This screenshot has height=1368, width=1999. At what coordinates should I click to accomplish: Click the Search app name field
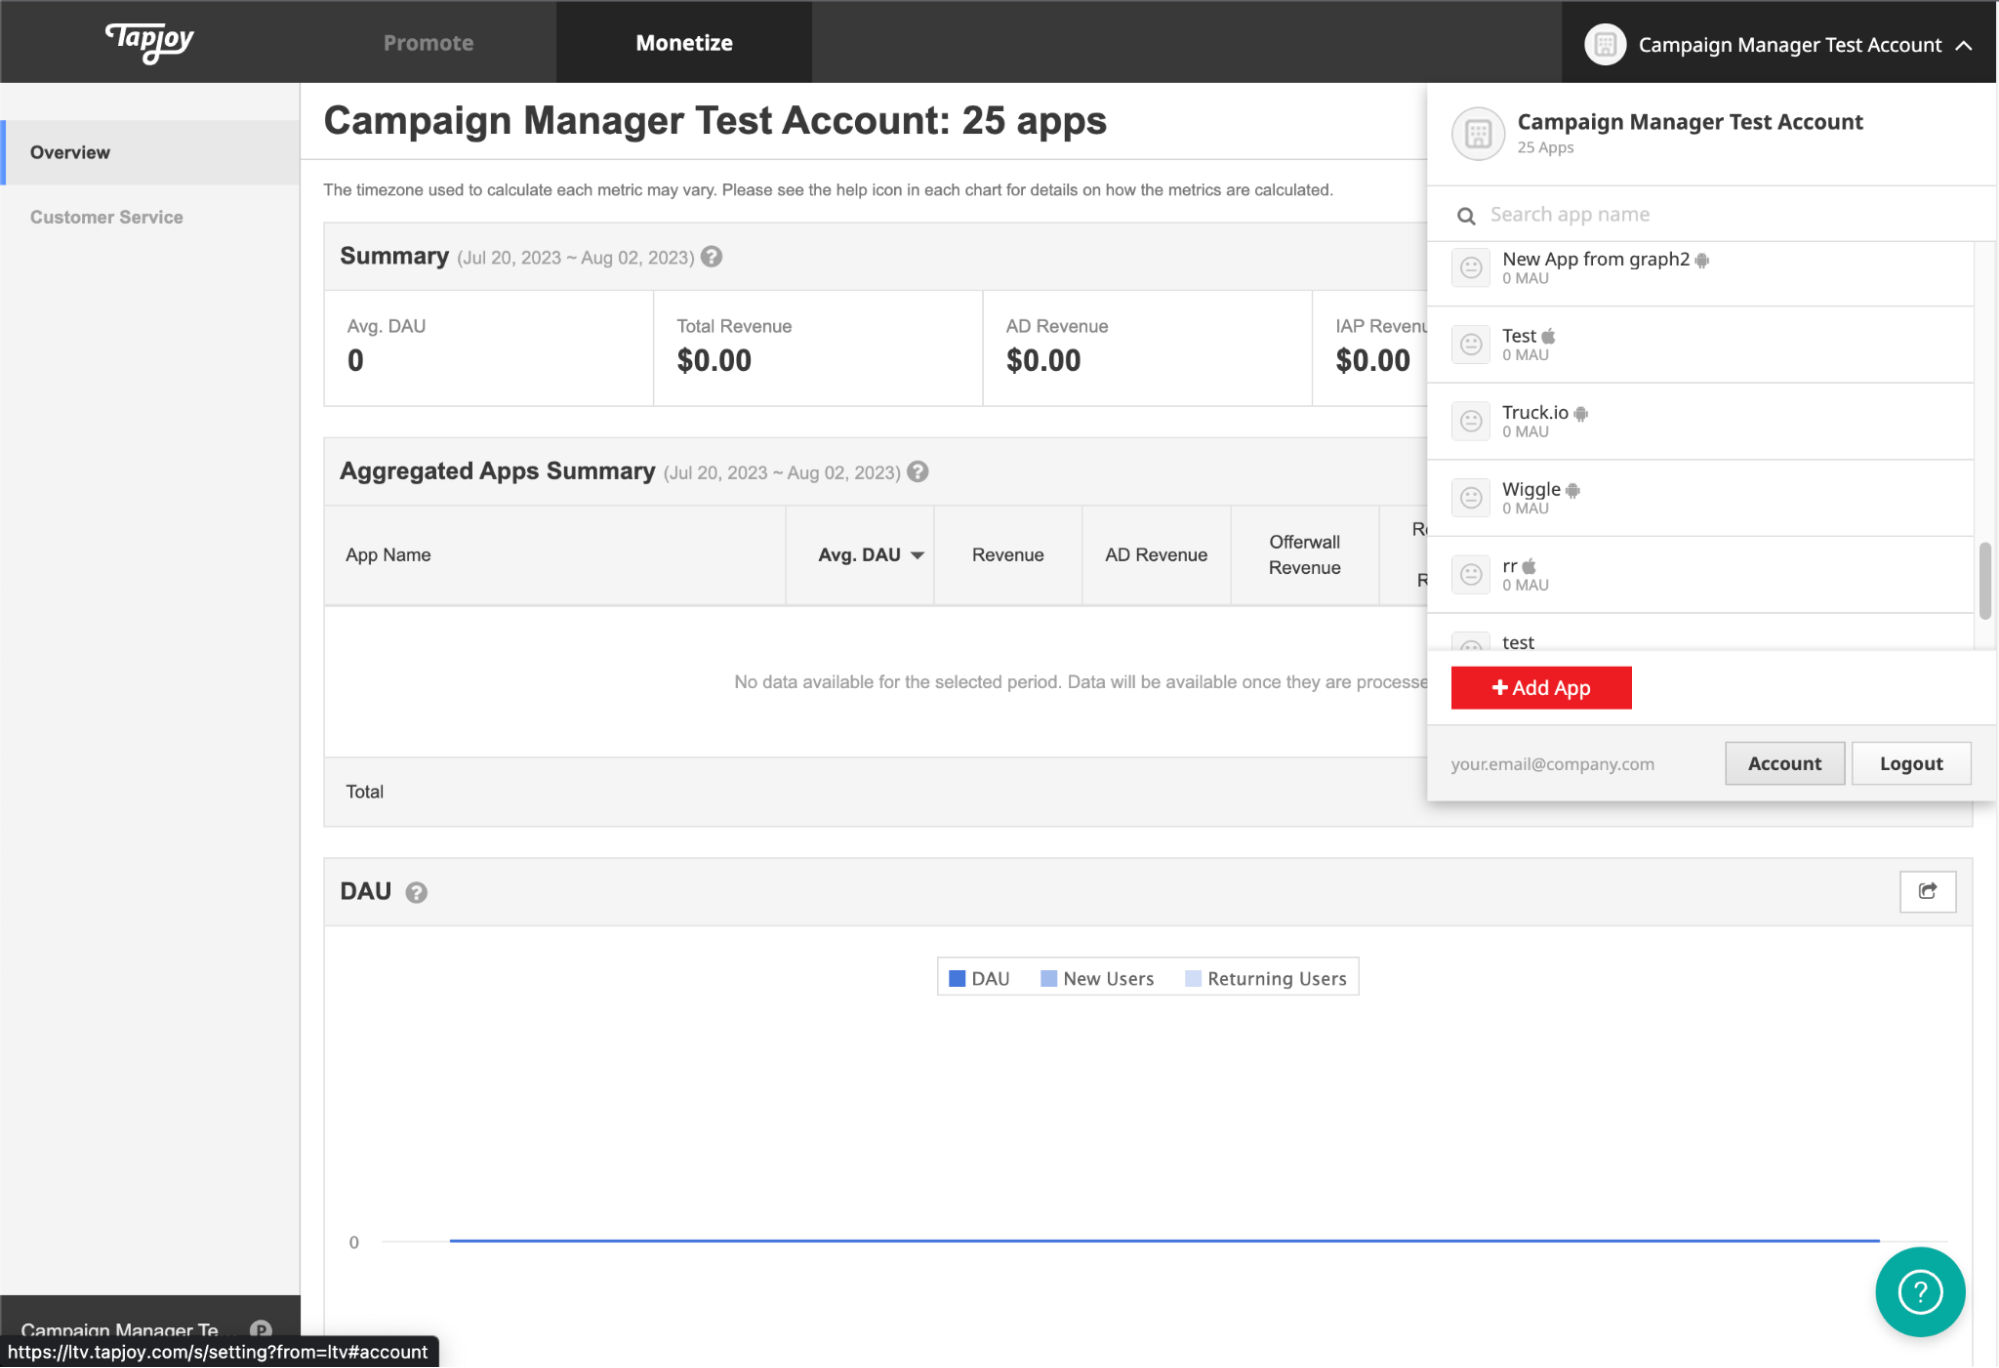pos(1700,215)
